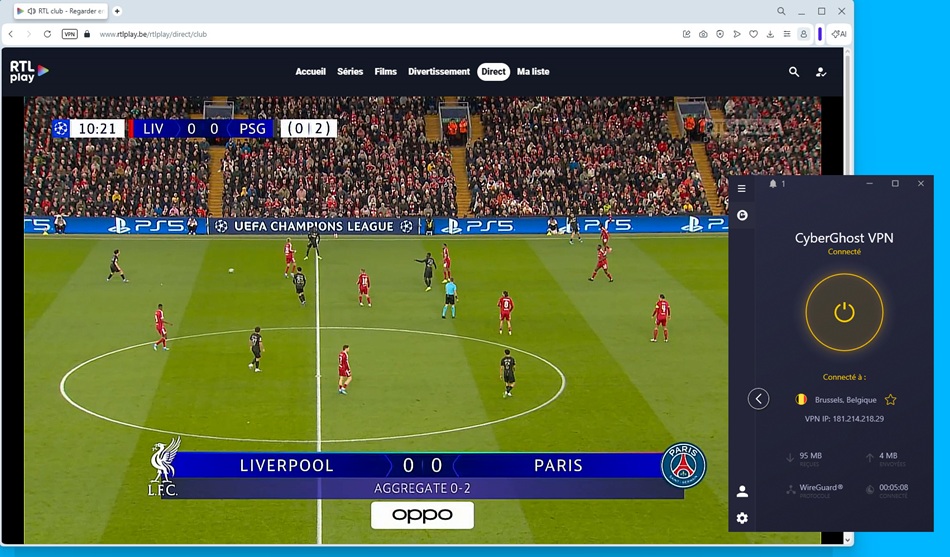Open CyberGhost notifications bell
The image size is (950, 557).
click(x=772, y=184)
